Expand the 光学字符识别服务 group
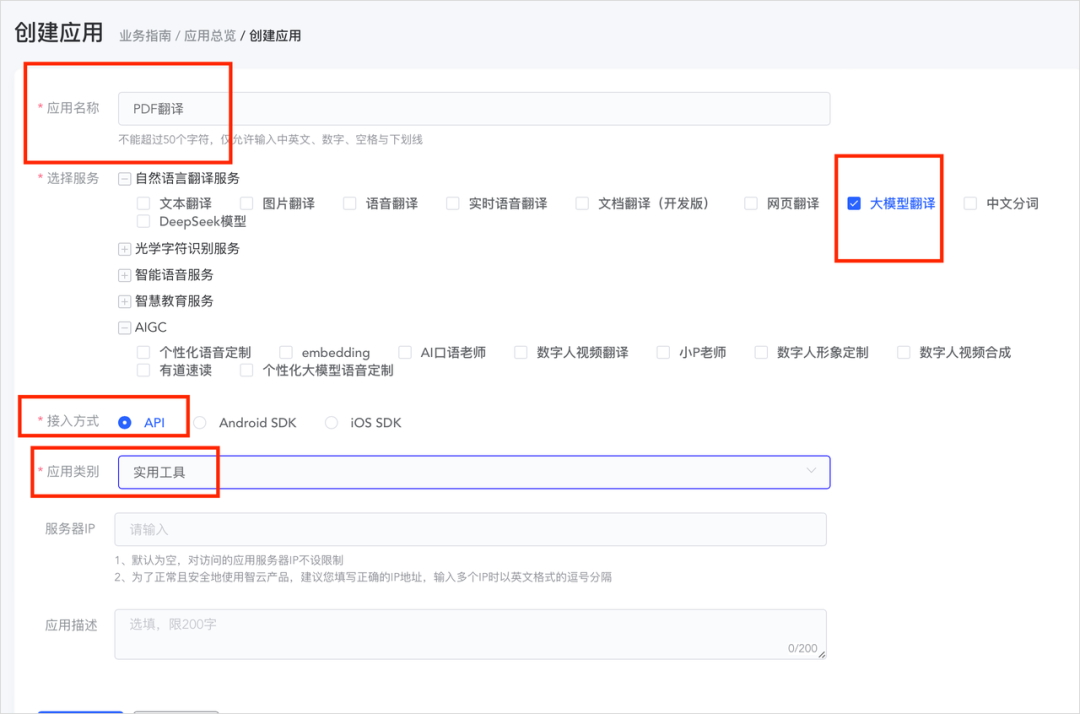The width and height of the screenshot is (1080, 714). [x=125, y=249]
